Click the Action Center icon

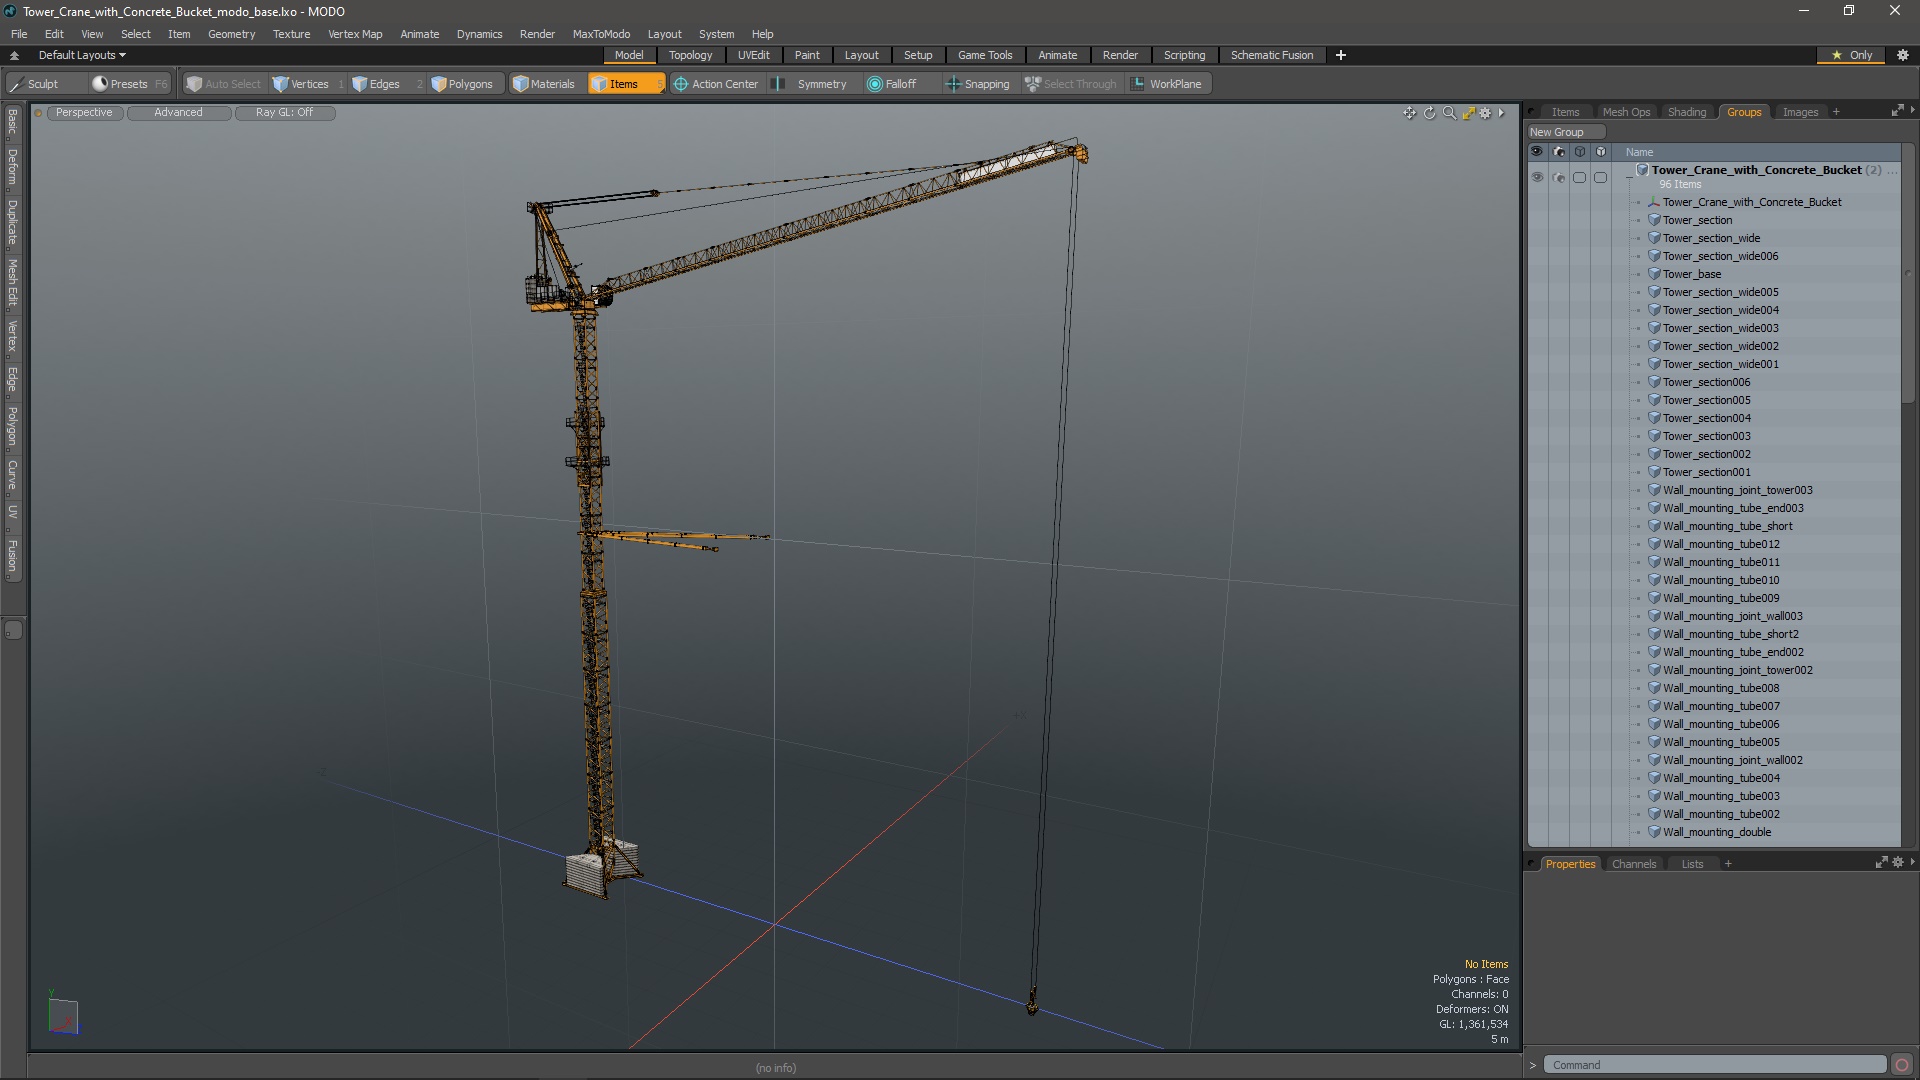coord(681,84)
